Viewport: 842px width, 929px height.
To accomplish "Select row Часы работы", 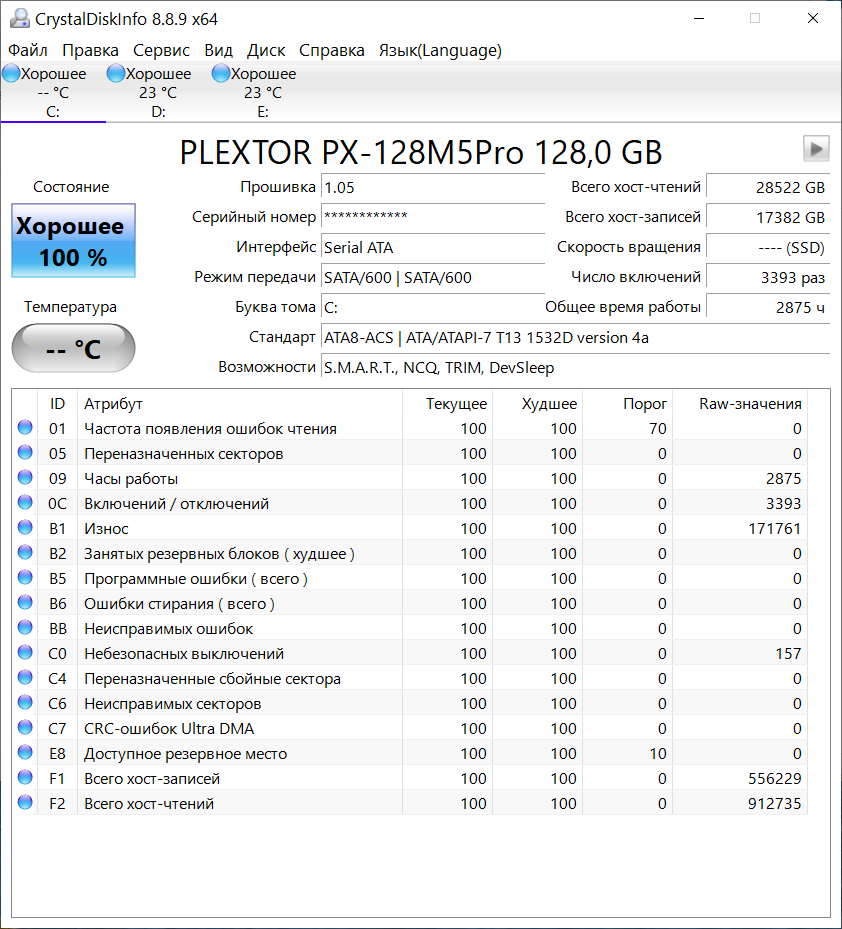I will click(410, 478).
